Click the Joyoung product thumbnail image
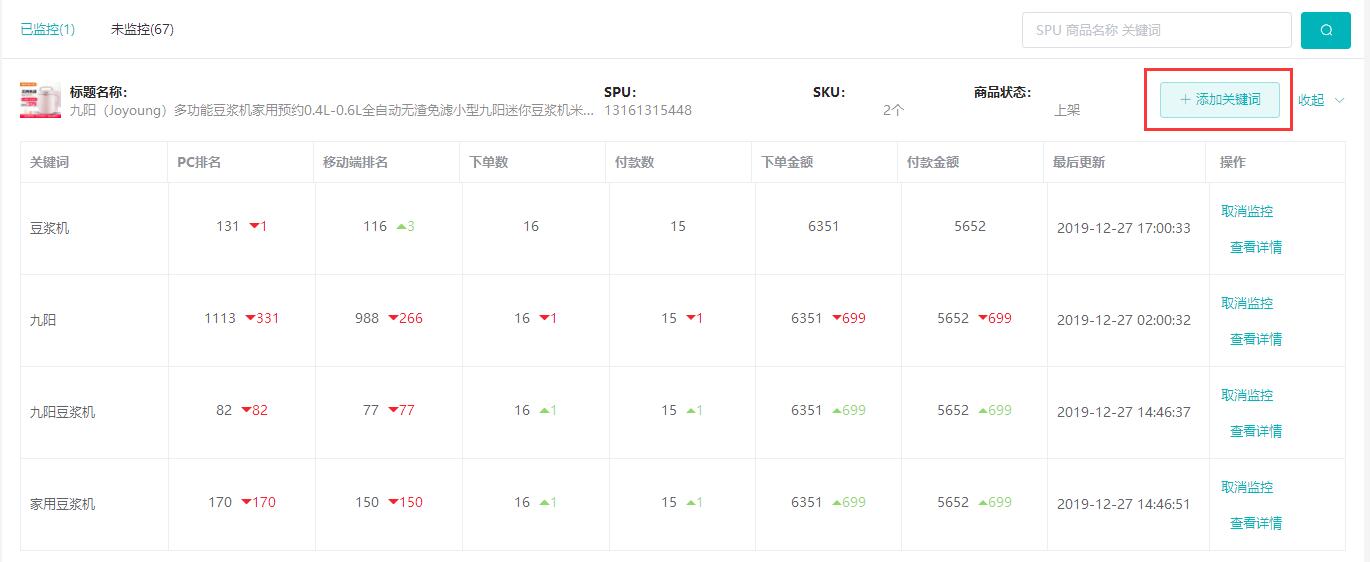 [40, 101]
